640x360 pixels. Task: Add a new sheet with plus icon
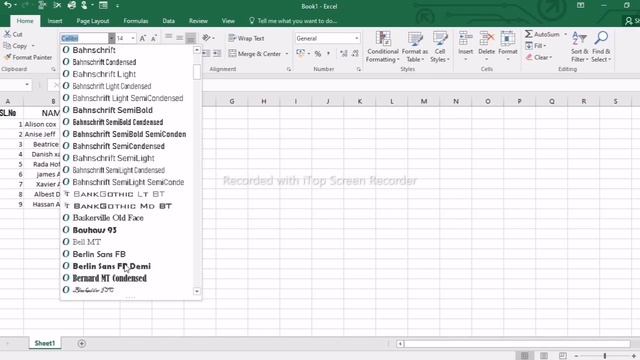pos(82,344)
